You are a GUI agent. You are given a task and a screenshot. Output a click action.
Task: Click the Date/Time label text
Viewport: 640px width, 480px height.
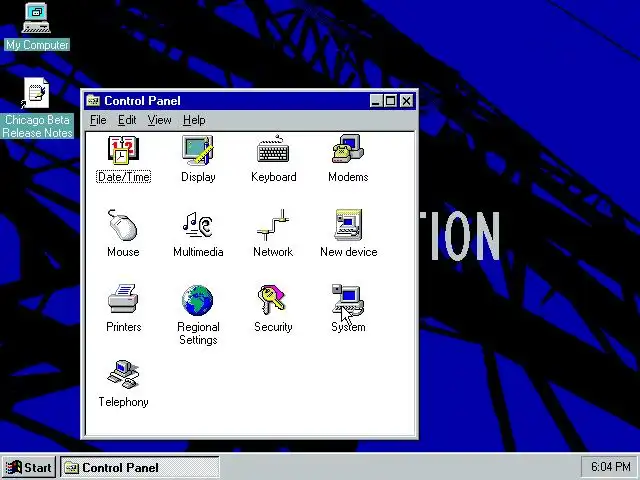click(x=124, y=177)
